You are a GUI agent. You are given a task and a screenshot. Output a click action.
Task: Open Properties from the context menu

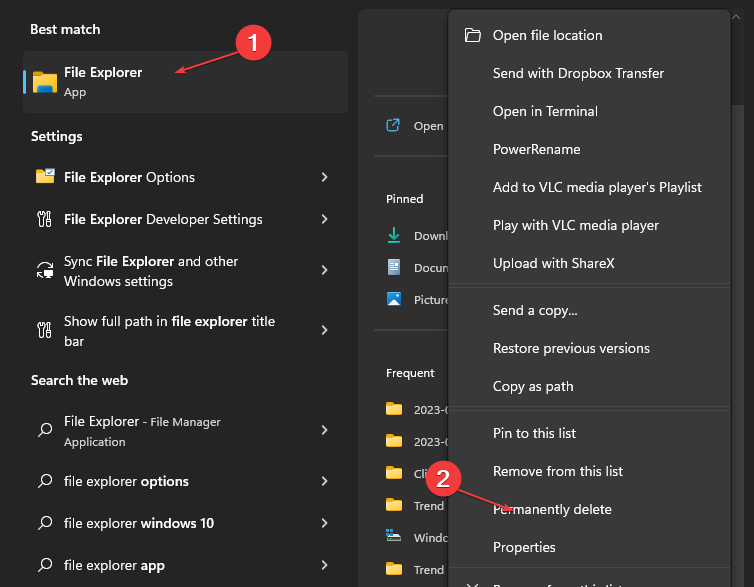(x=524, y=547)
